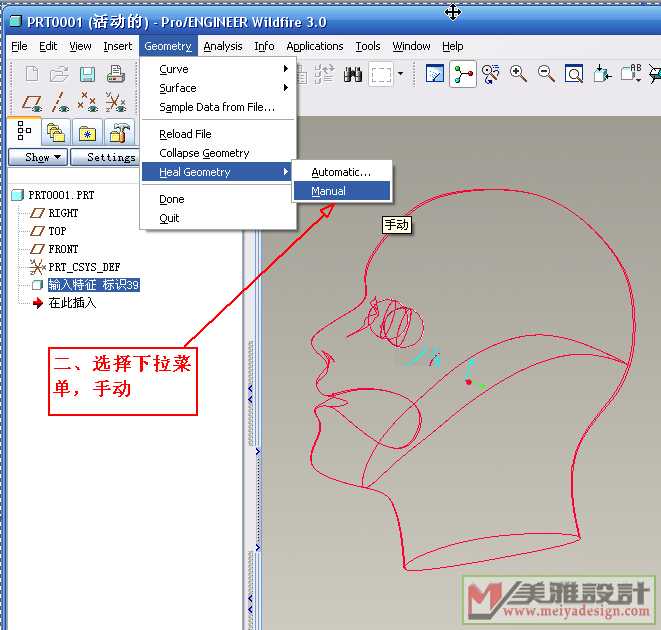This screenshot has width=661, height=630.
Task: Click the Open folder icon
Action: click(59, 74)
